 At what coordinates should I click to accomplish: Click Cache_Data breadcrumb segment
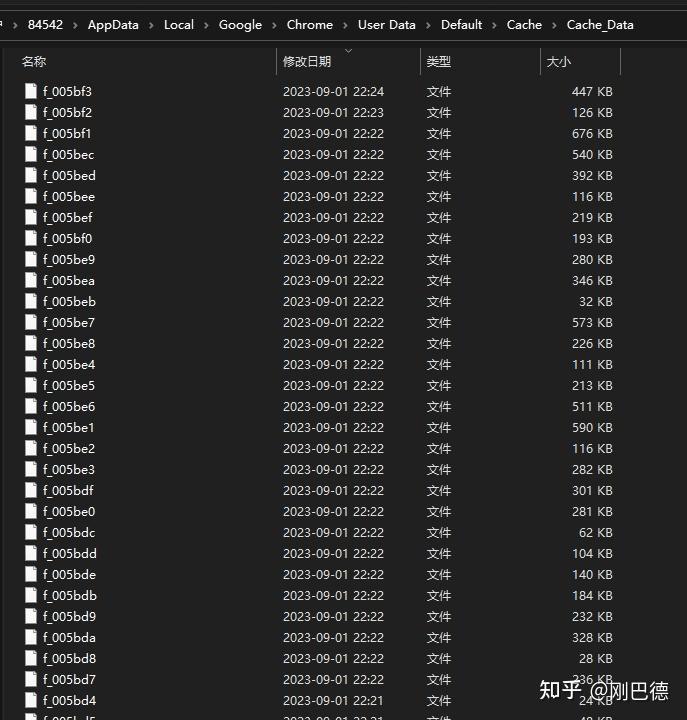click(600, 25)
